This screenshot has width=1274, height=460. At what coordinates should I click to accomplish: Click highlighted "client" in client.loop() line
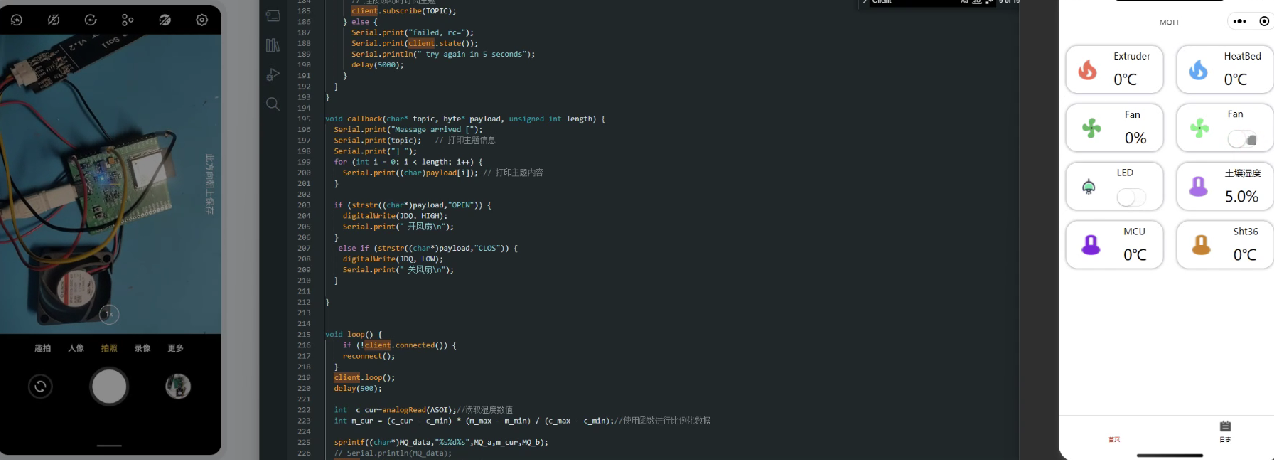346,377
